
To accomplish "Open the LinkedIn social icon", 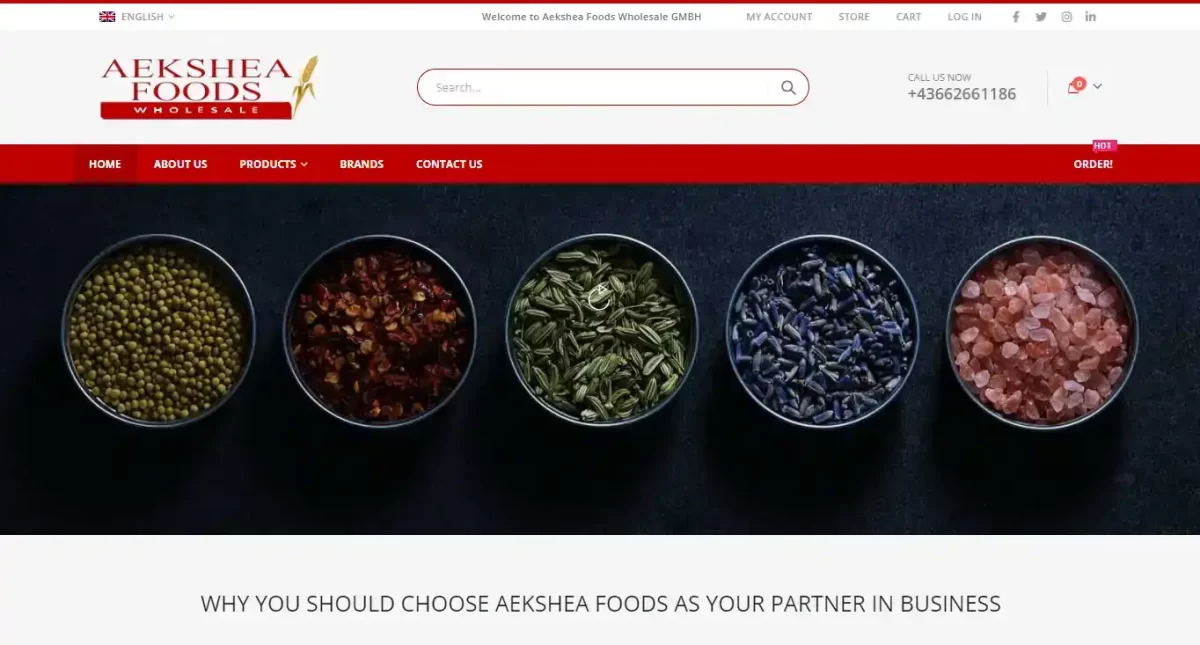I will pos(1091,17).
